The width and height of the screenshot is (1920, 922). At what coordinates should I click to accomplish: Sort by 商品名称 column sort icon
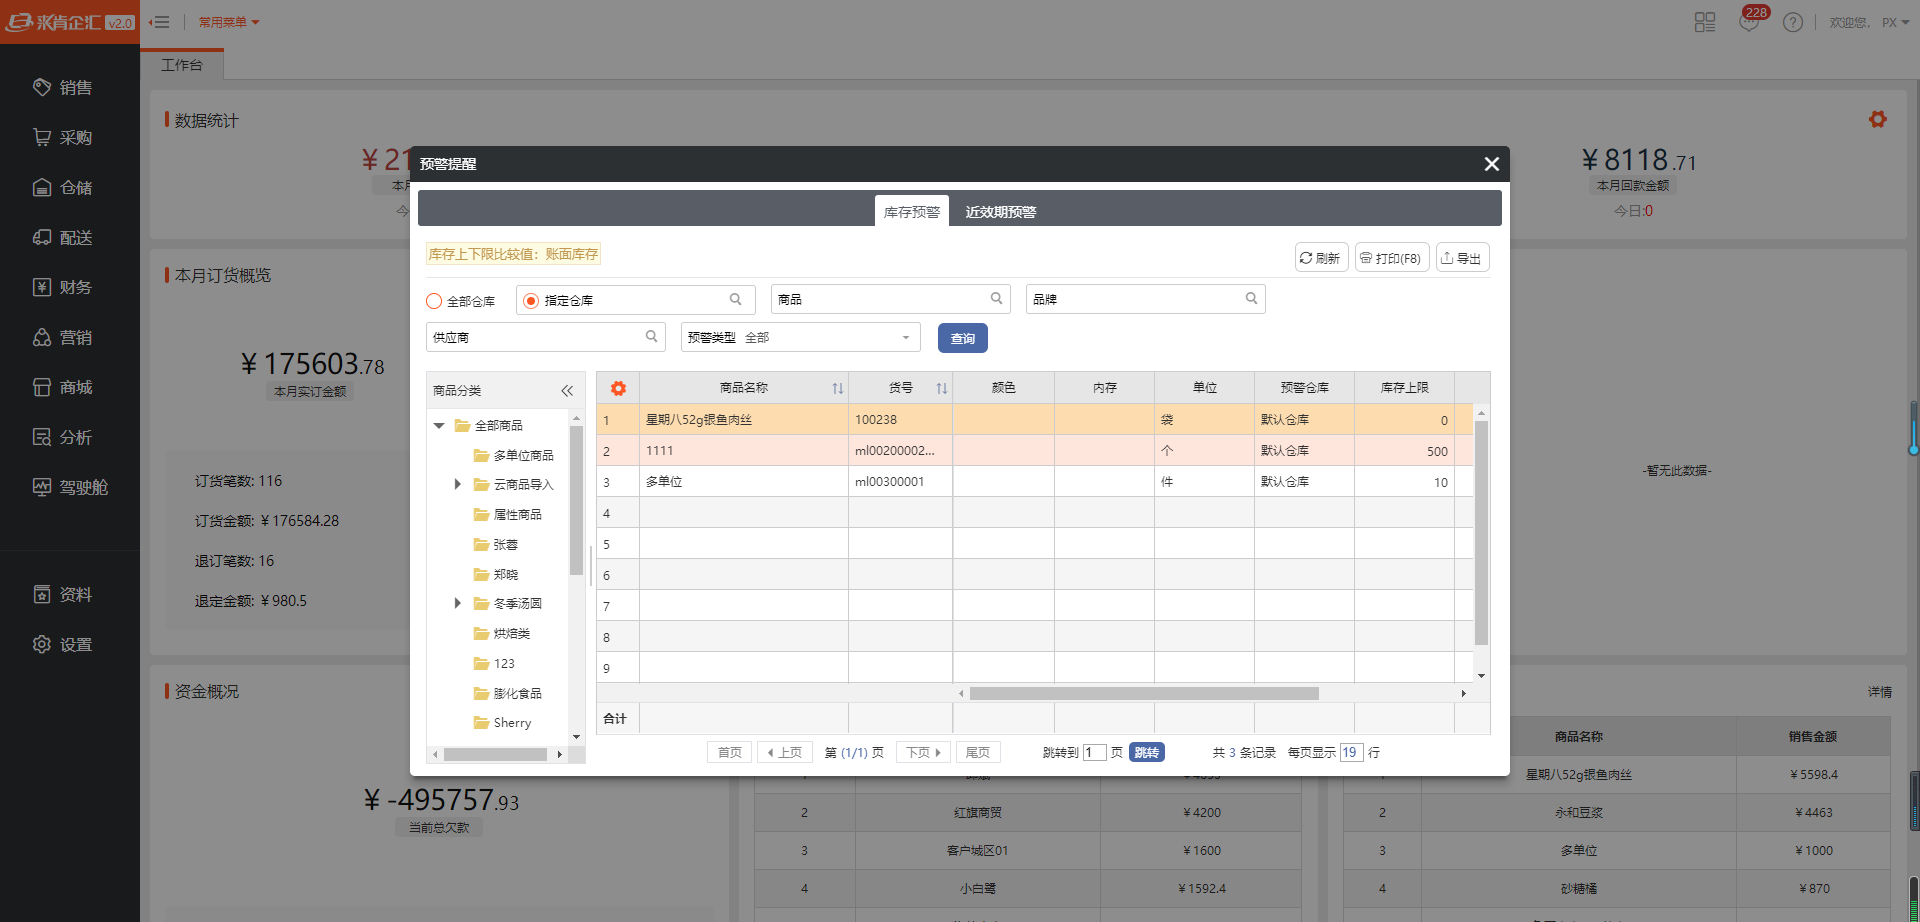(x=837, y=389)
